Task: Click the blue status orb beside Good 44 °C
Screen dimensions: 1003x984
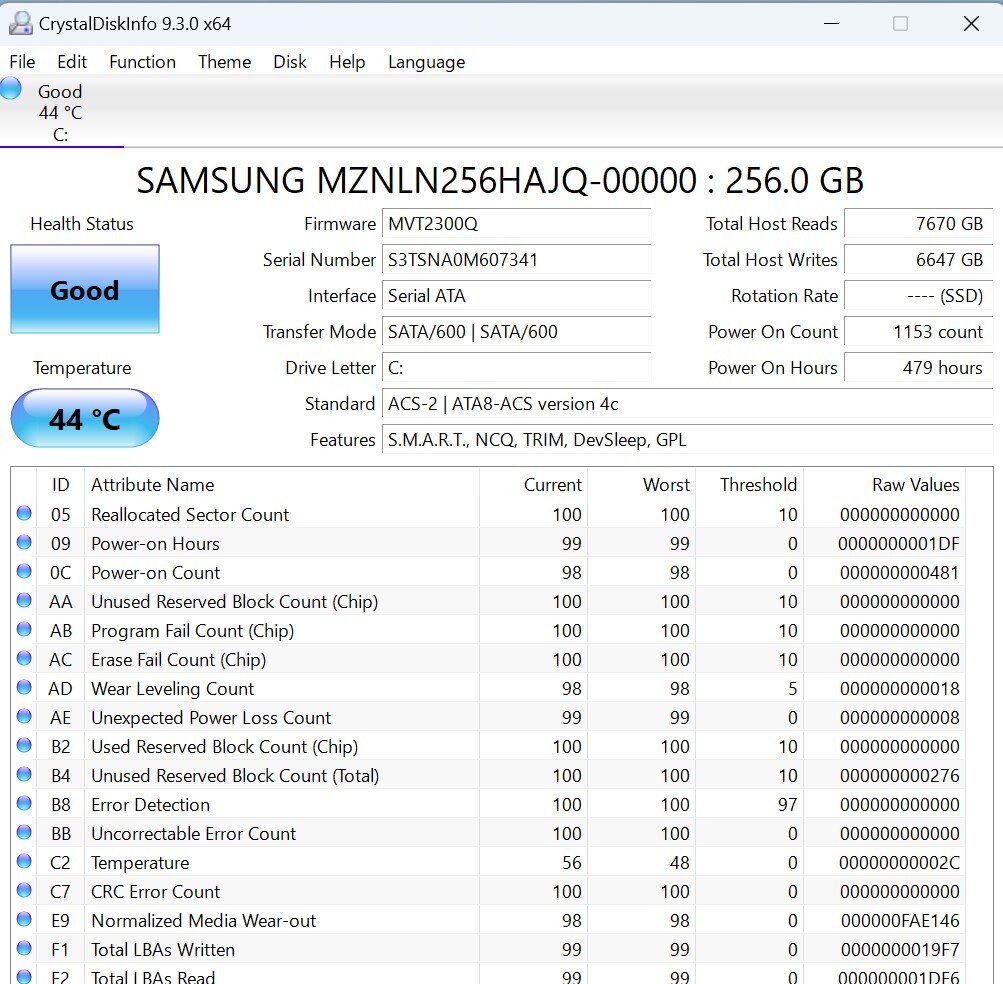Action: [x=11, y=88]
